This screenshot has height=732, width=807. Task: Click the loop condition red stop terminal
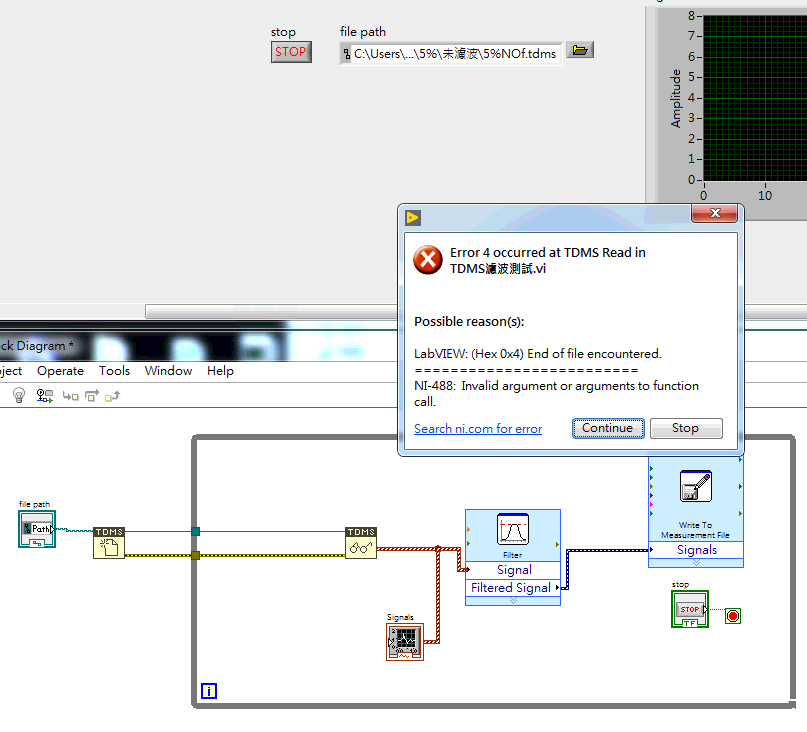tap(733, 616)
